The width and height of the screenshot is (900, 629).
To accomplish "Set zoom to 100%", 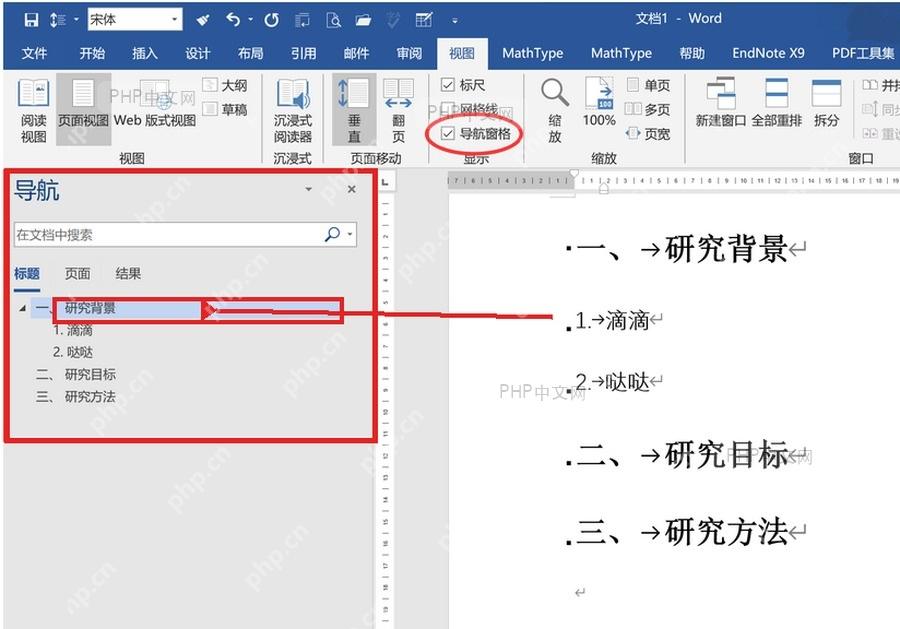I will point(599,103).
